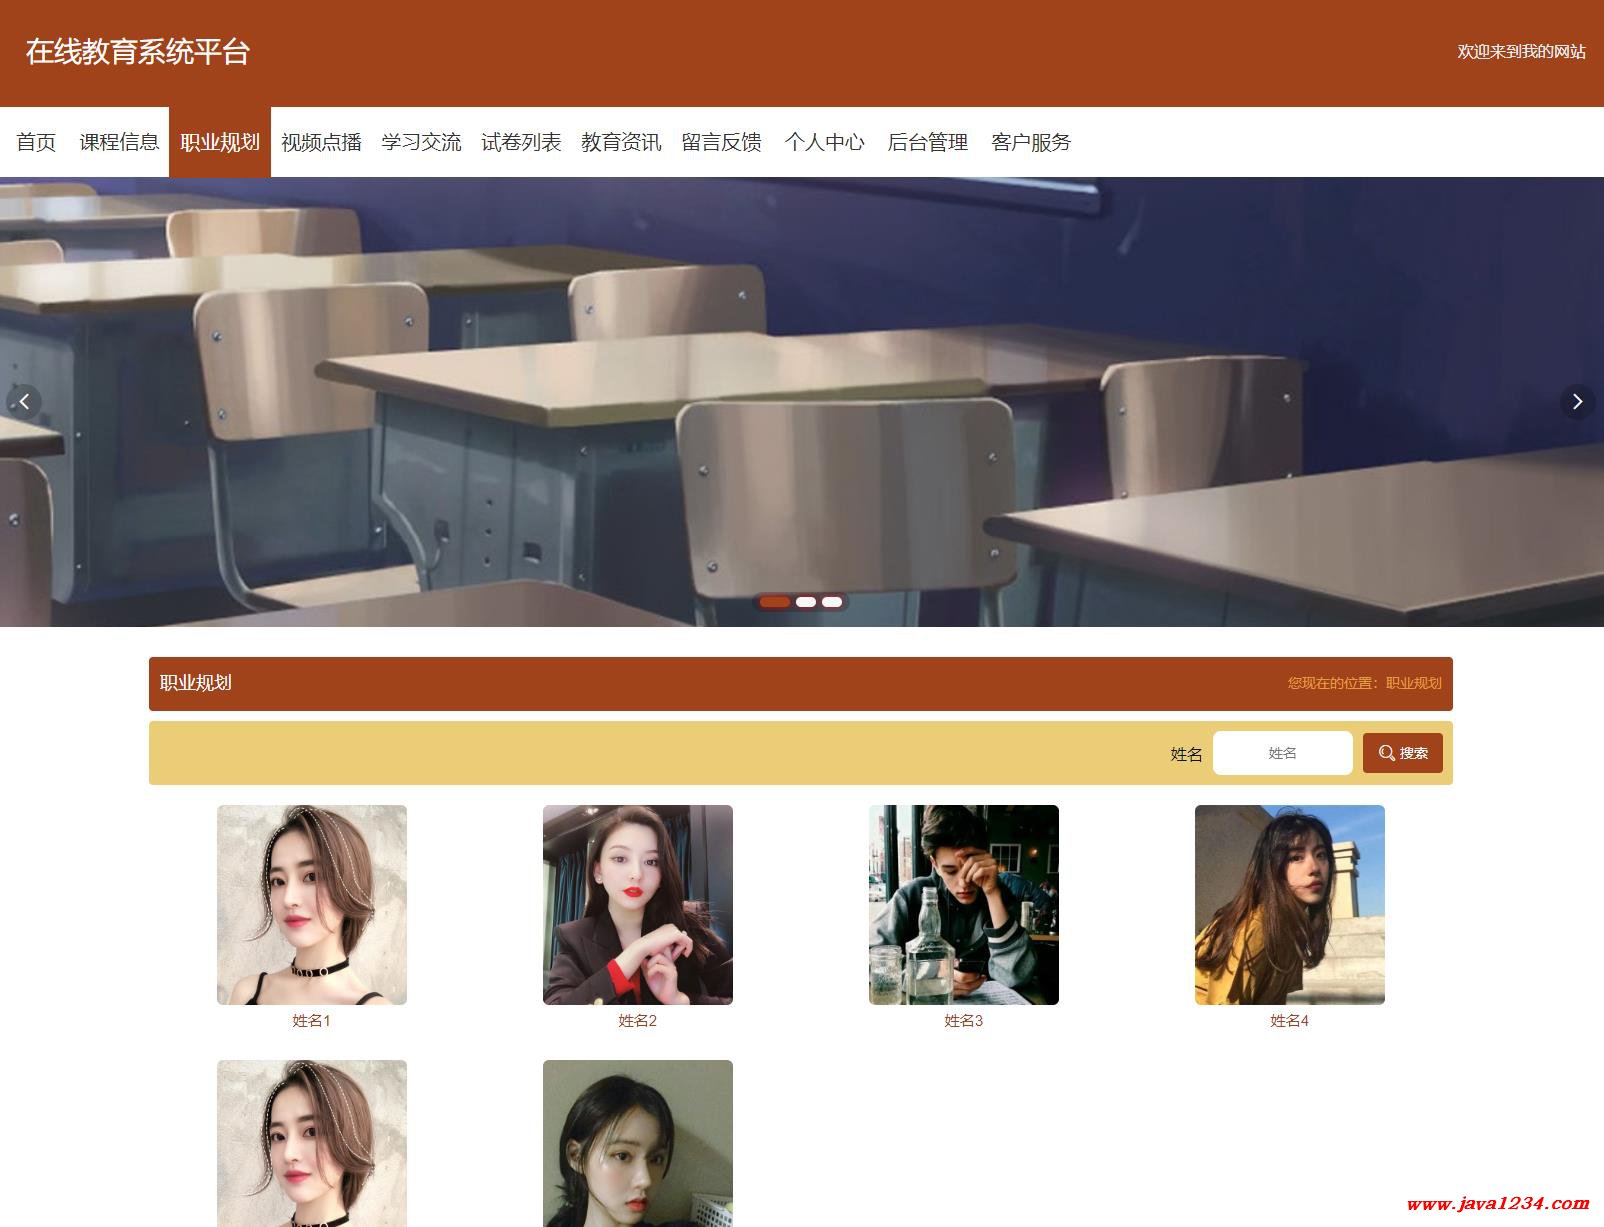Select the third carousel indicator dot
The image size is (1604, 1227).
[x=832, y=602]
